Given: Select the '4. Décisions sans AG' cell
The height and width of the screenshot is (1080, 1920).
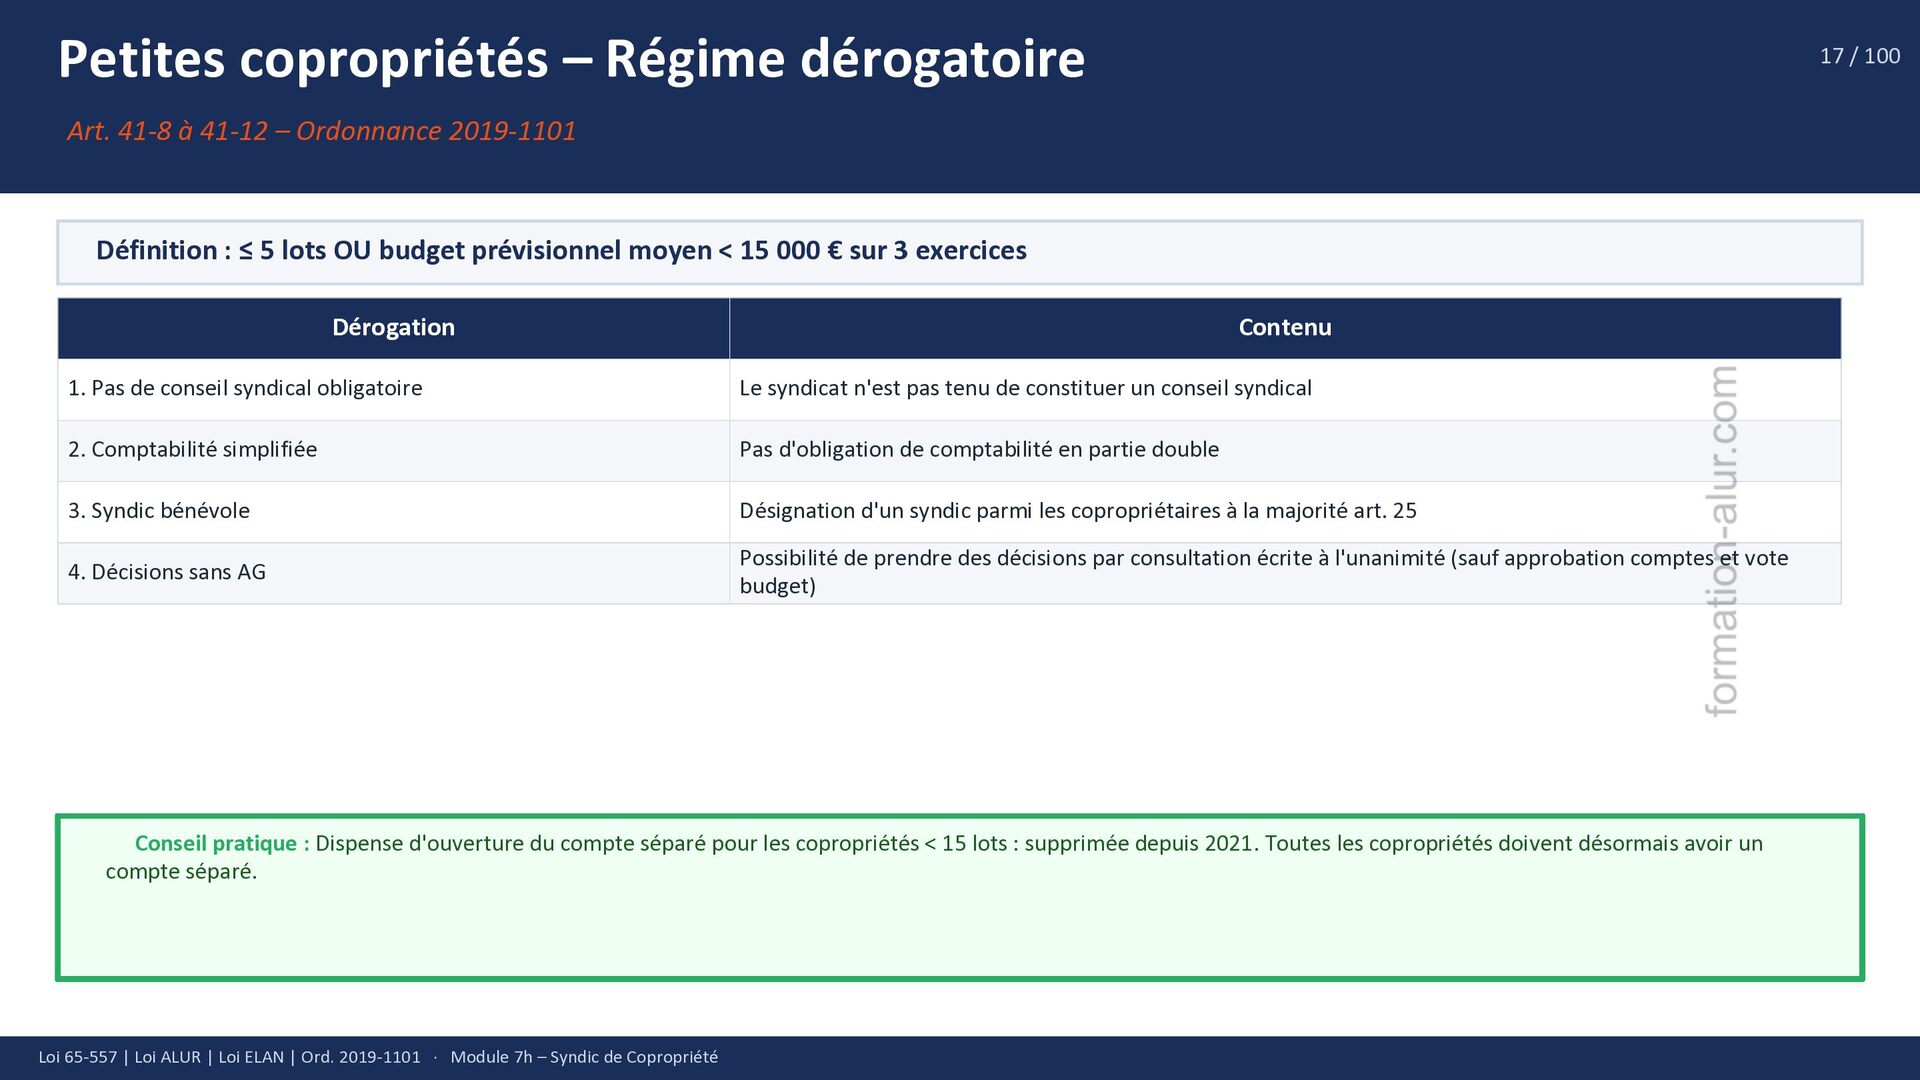Looking at the screenshot, I should pos(167,573).
